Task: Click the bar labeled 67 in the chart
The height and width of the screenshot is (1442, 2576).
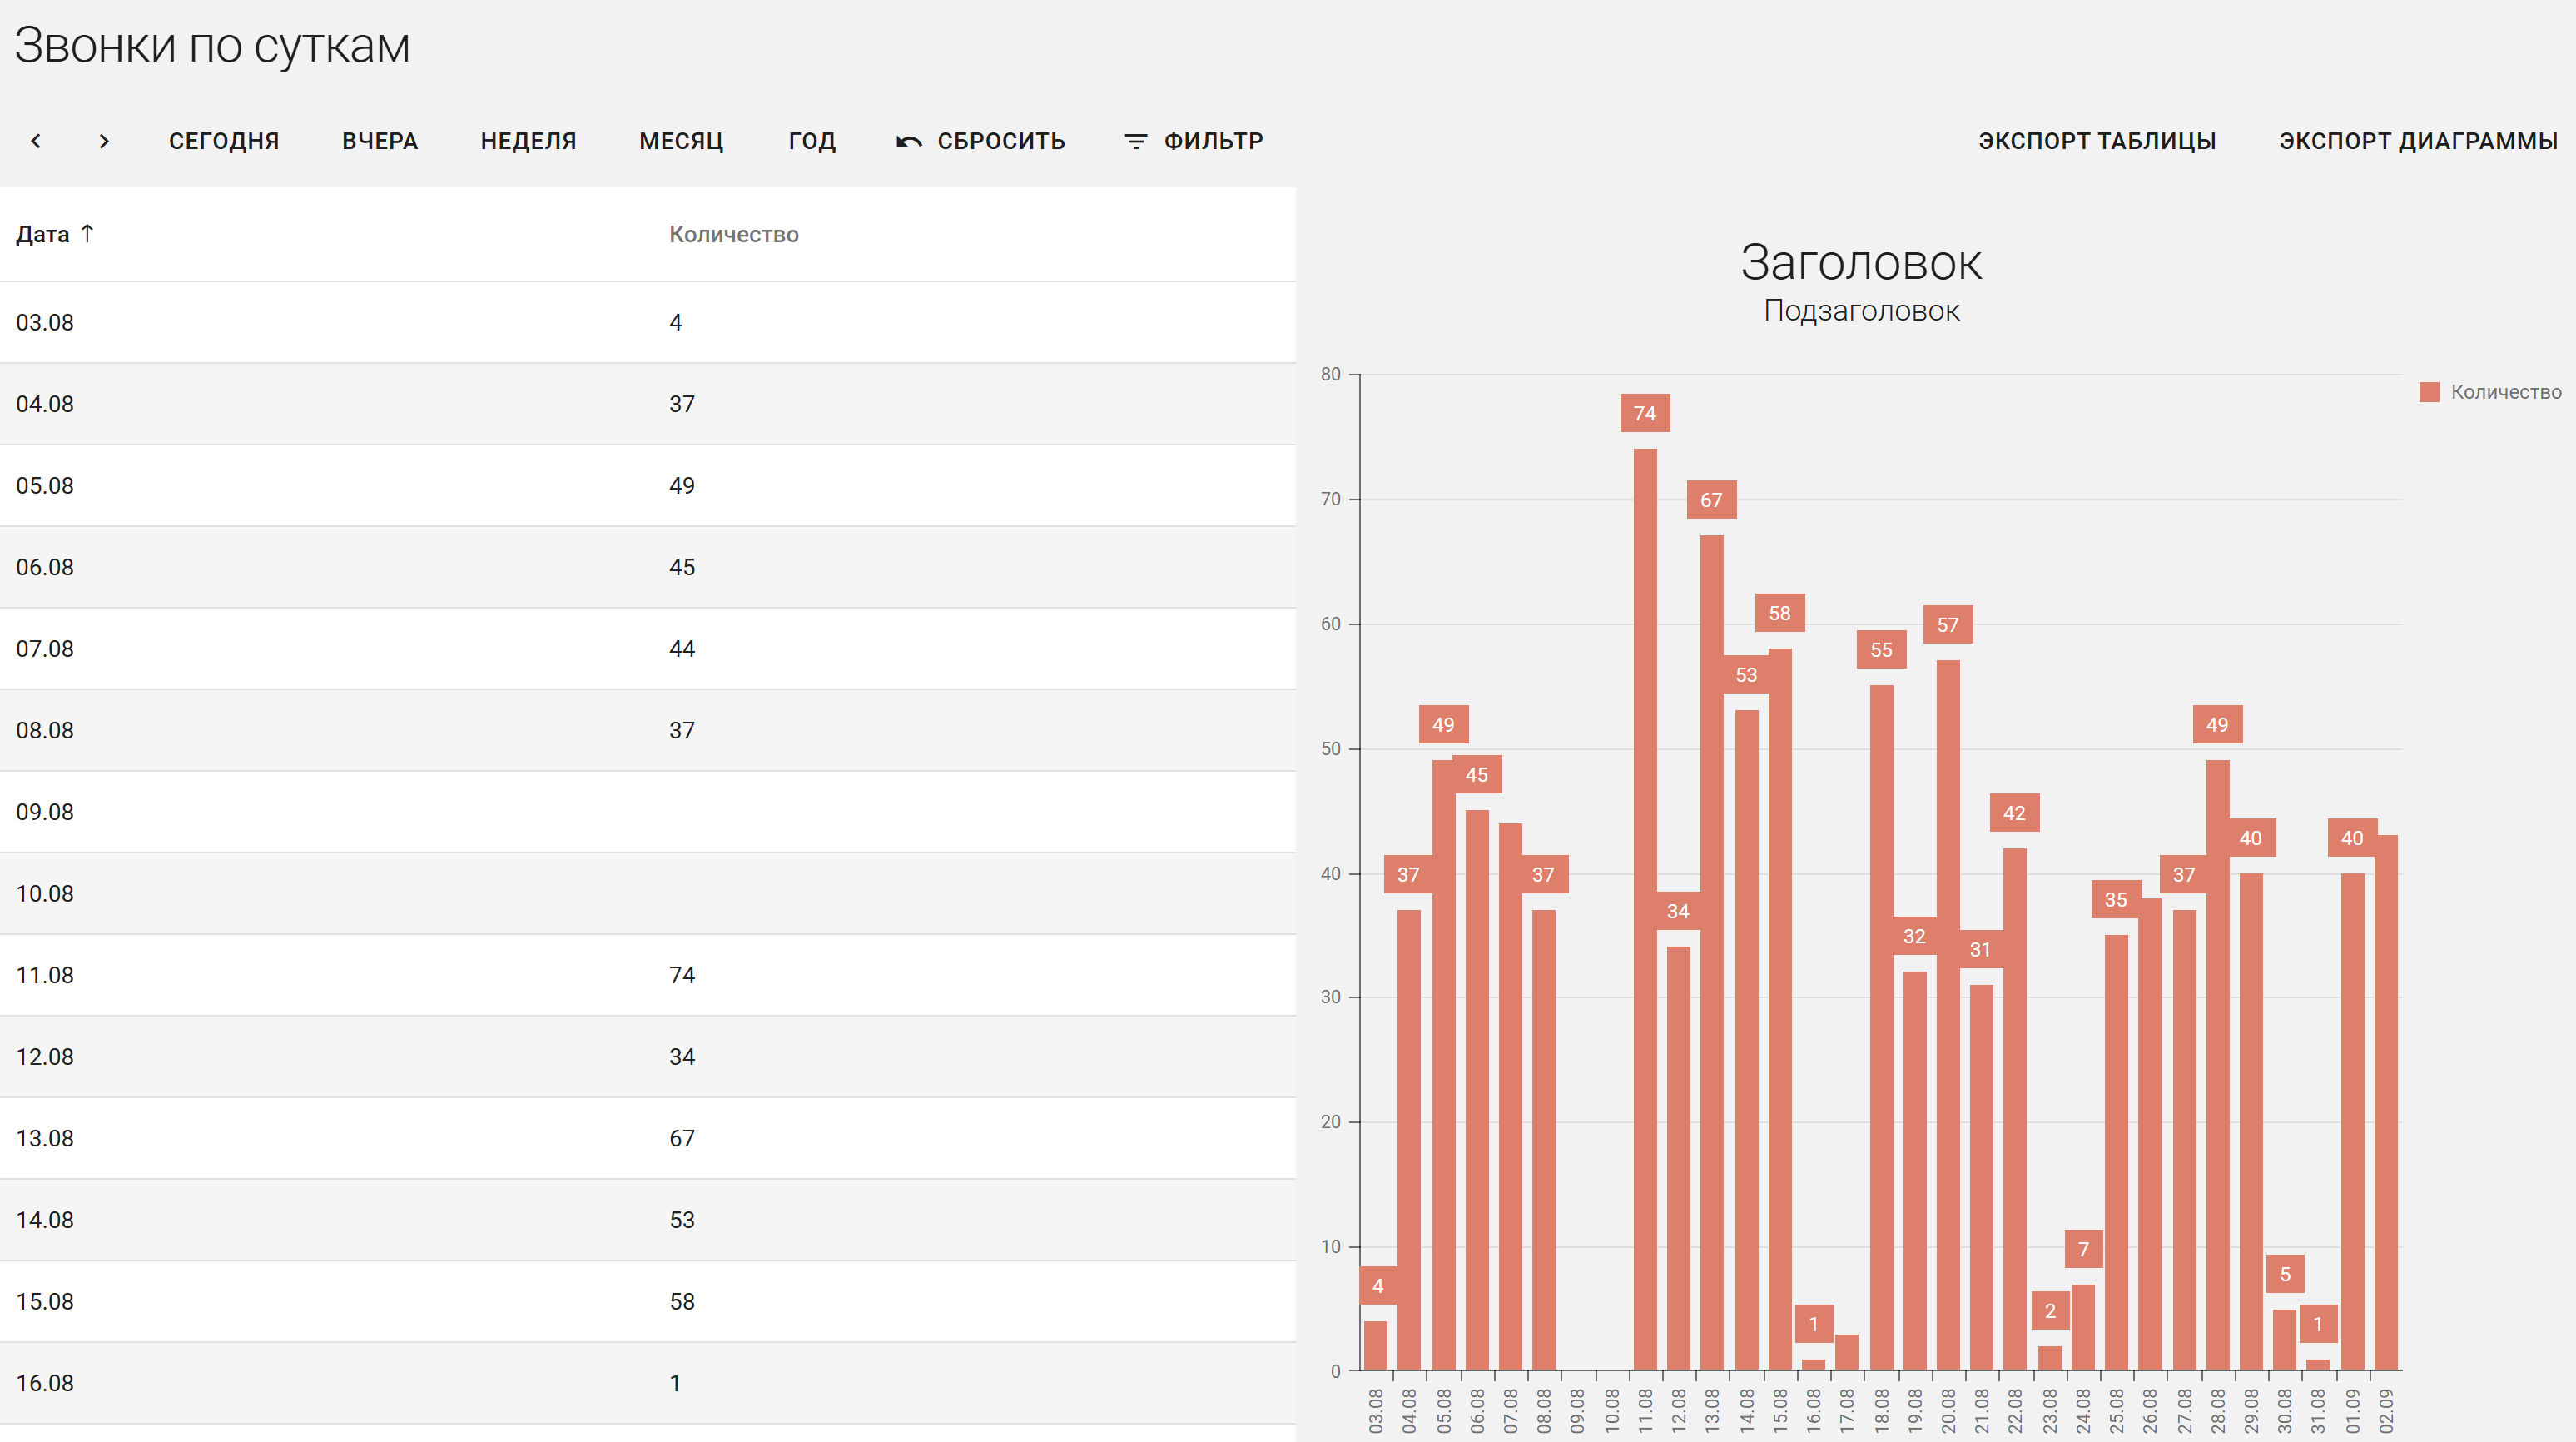Action: coord(1711,950)
